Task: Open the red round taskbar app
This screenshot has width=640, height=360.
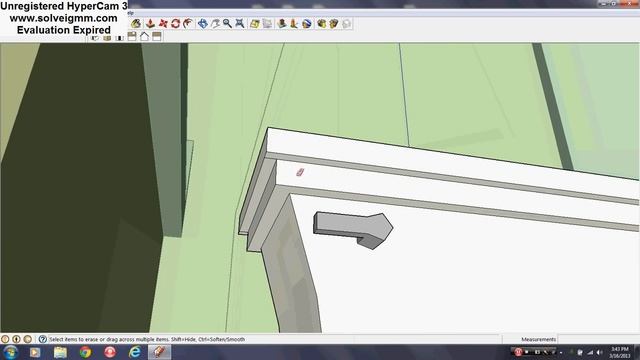Action: [110, 352]
